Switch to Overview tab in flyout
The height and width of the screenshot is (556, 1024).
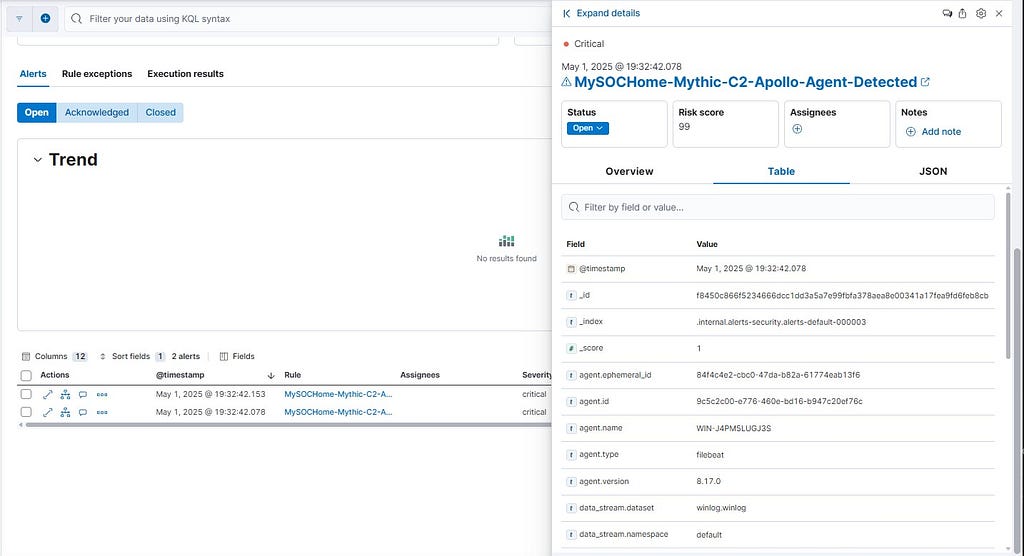click(629, 171)
